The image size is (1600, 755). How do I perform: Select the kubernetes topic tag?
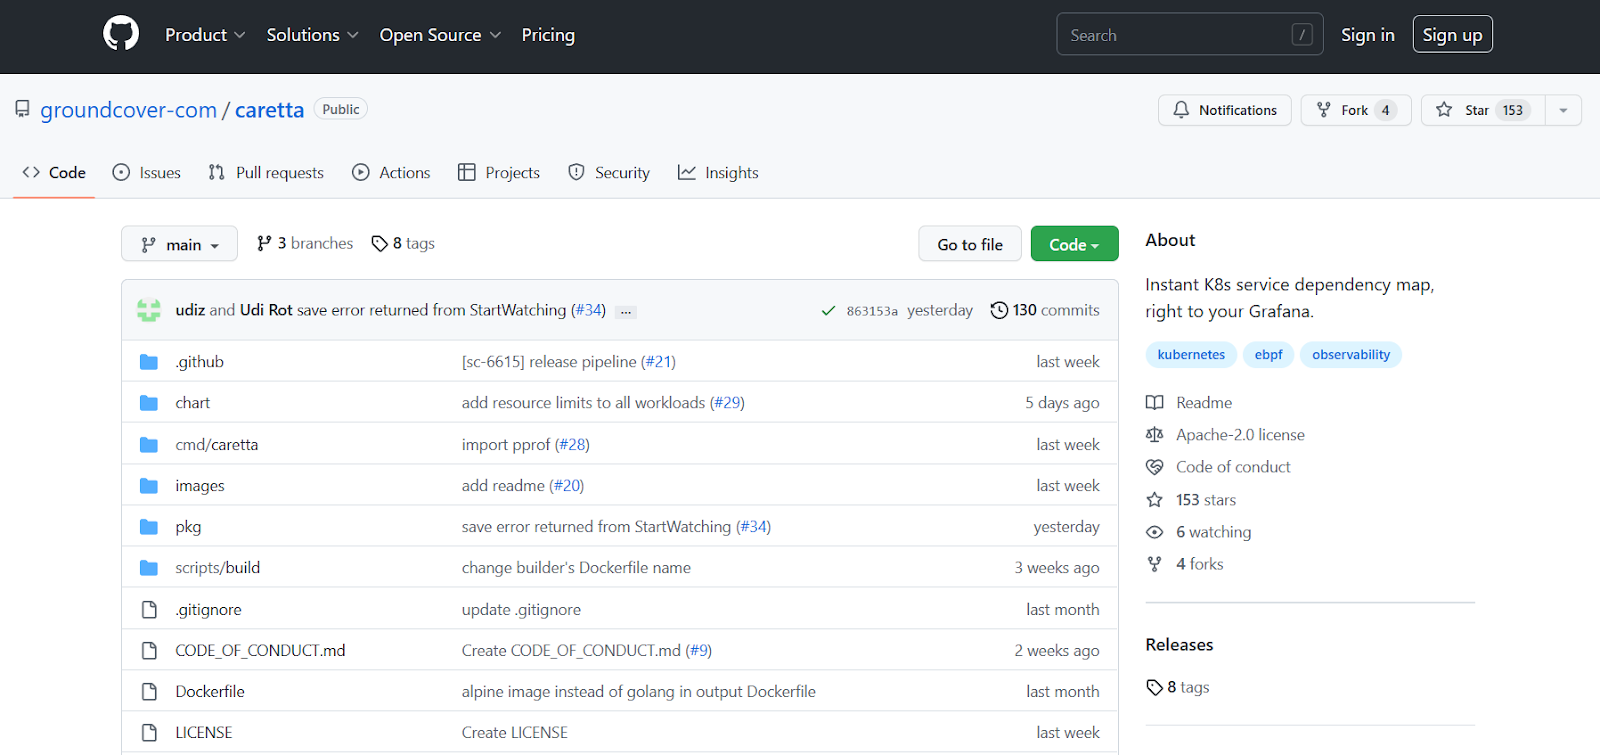pos(1190,355)
